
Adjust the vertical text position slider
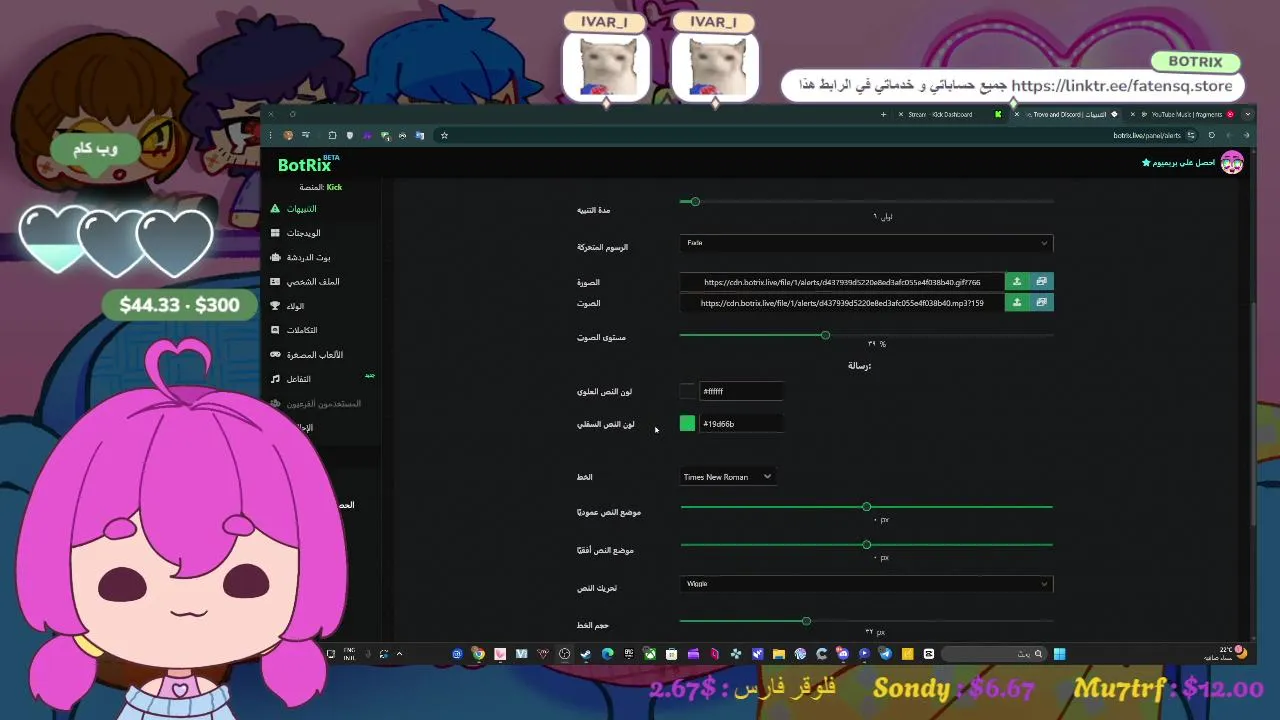866,507
